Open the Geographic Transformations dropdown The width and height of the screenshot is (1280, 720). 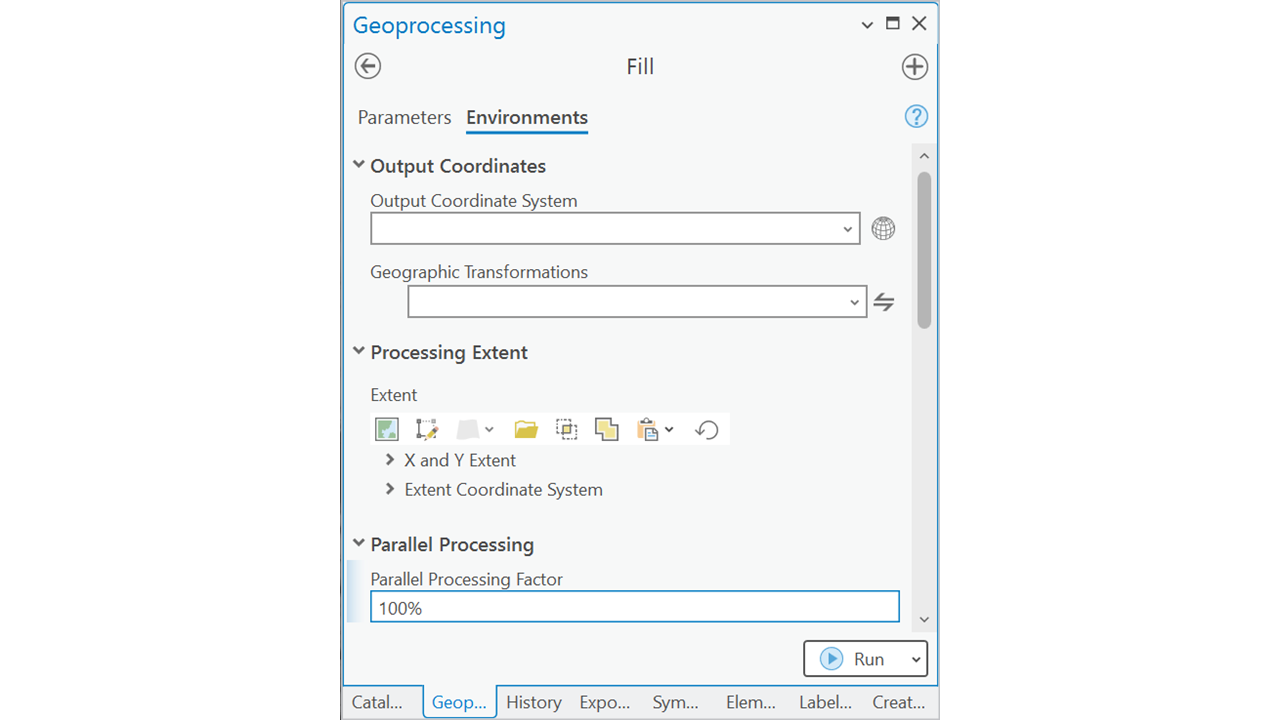point(854,302)
